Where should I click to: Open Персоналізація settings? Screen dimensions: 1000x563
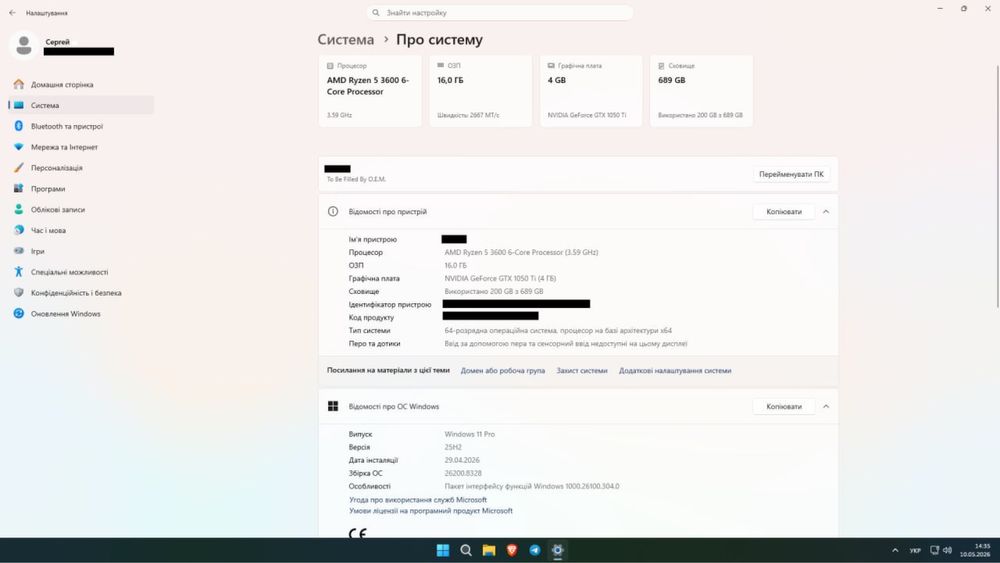pos(81,168)
